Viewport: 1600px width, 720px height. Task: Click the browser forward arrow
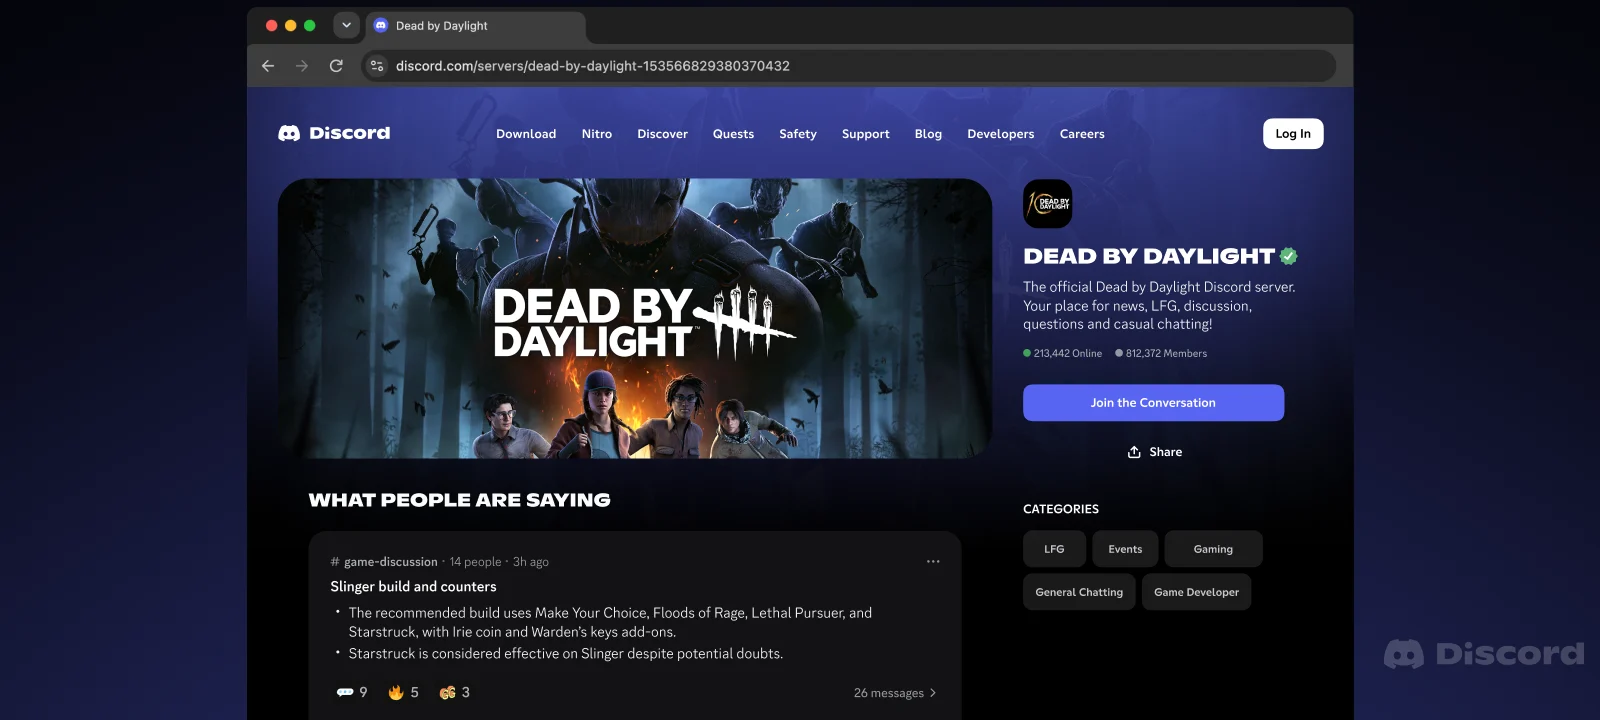[302, 66]
